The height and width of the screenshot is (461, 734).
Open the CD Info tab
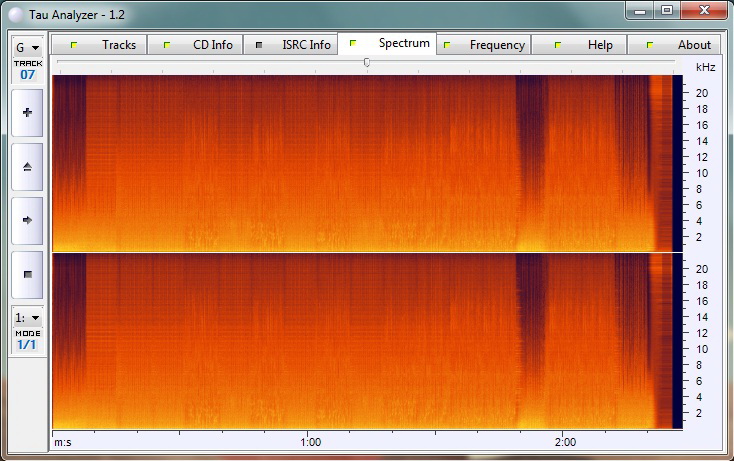tap(198, 45)
